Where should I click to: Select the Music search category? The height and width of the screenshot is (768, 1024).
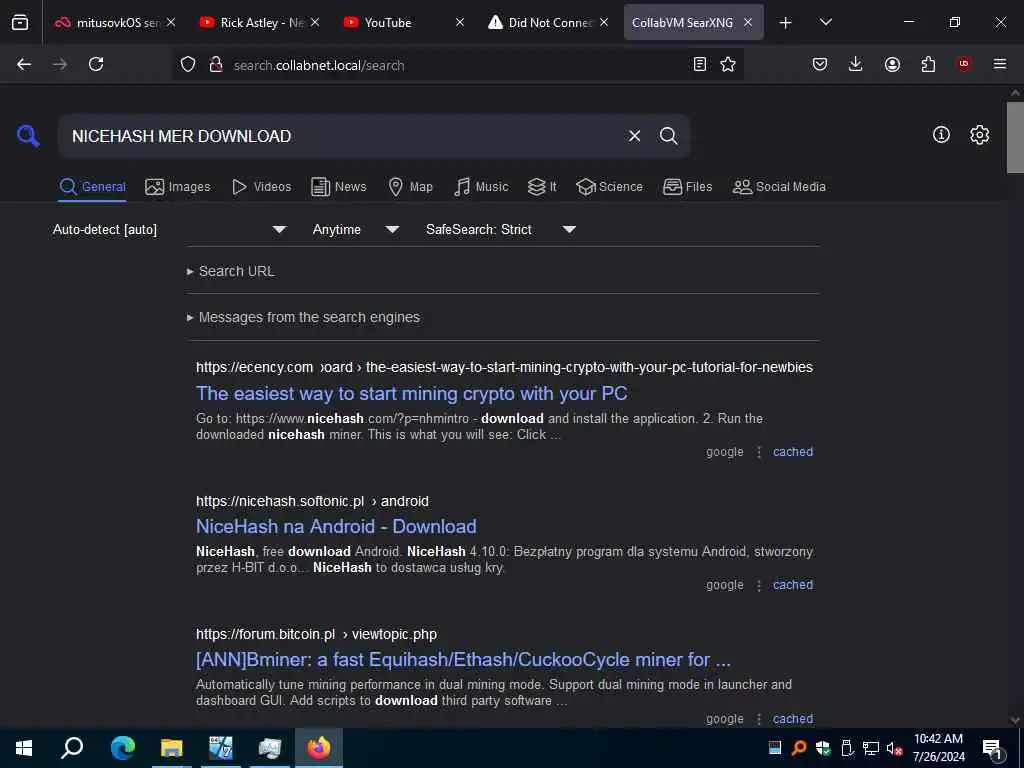[481, 187]
